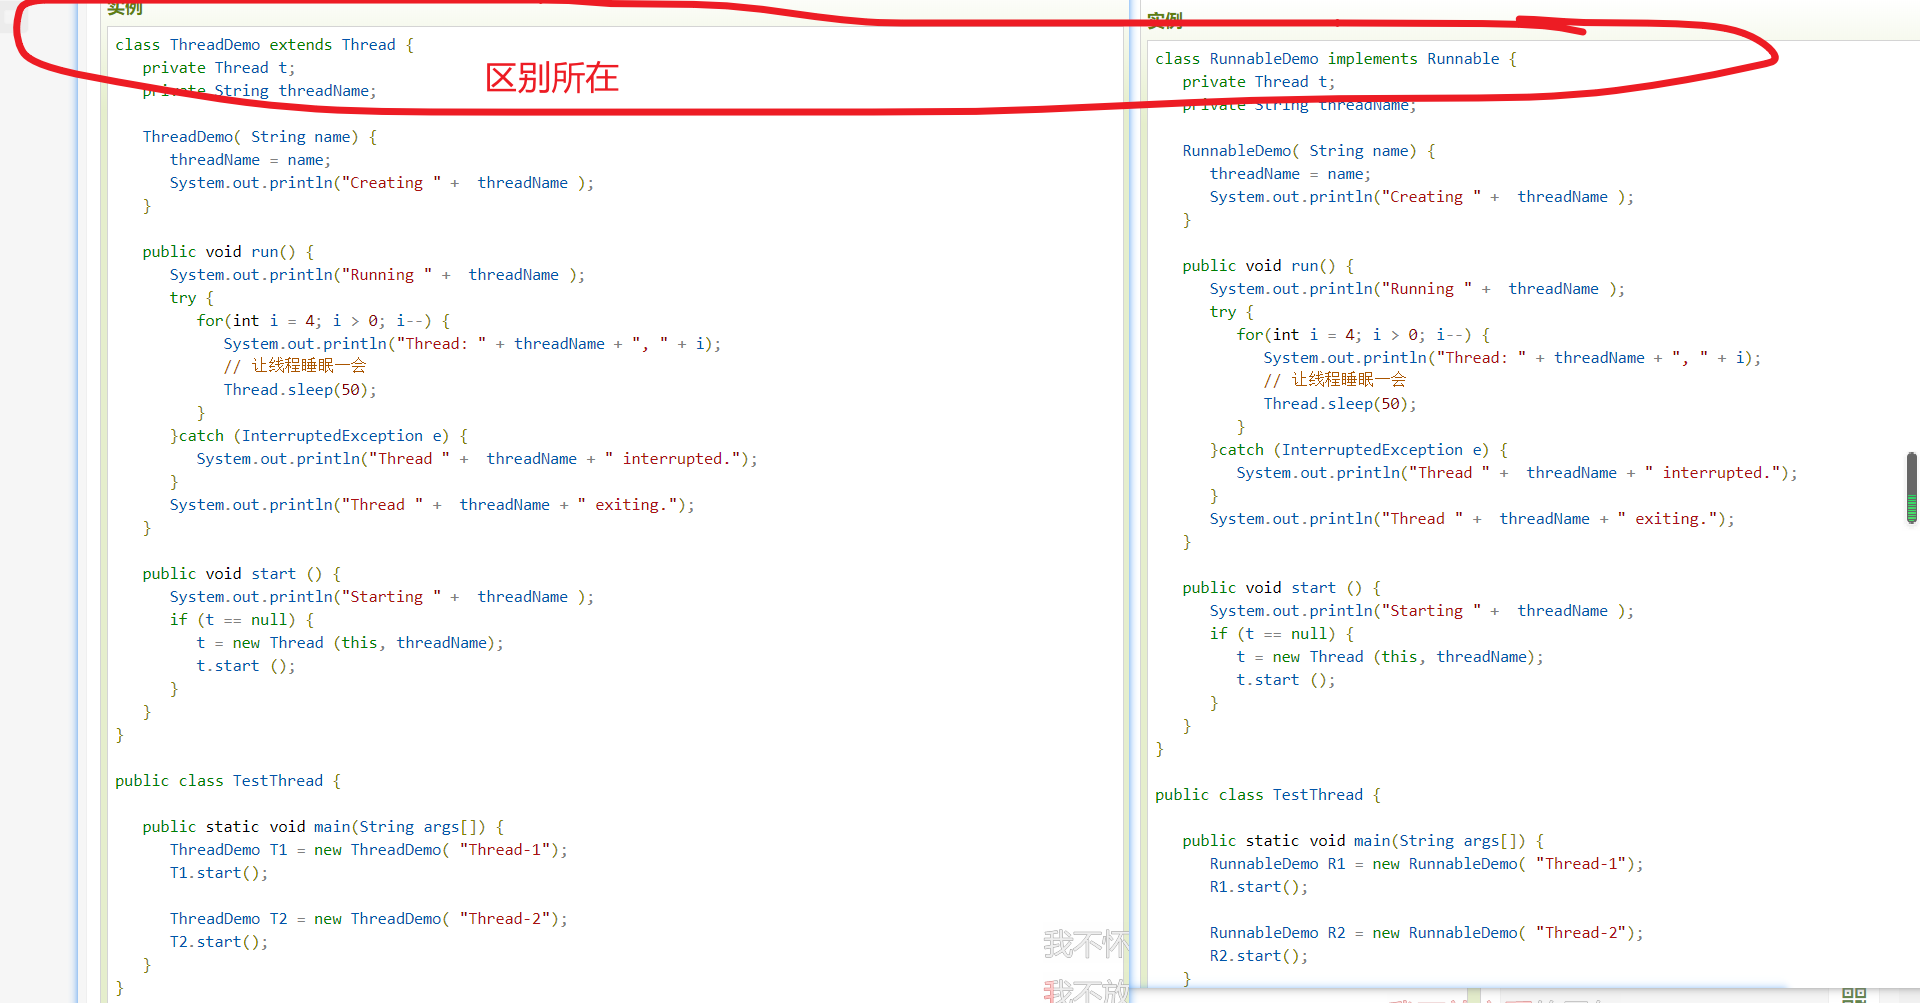Screen dimensions: 1920x1003
Task: Click 'public class TestThread {' in the left code panel
Action: (x=228, y=781)
